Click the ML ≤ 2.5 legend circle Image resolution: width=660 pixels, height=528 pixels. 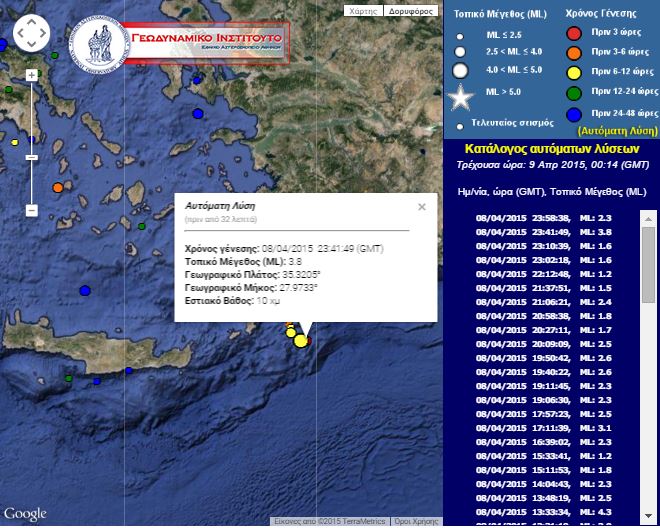click(460, 37)
